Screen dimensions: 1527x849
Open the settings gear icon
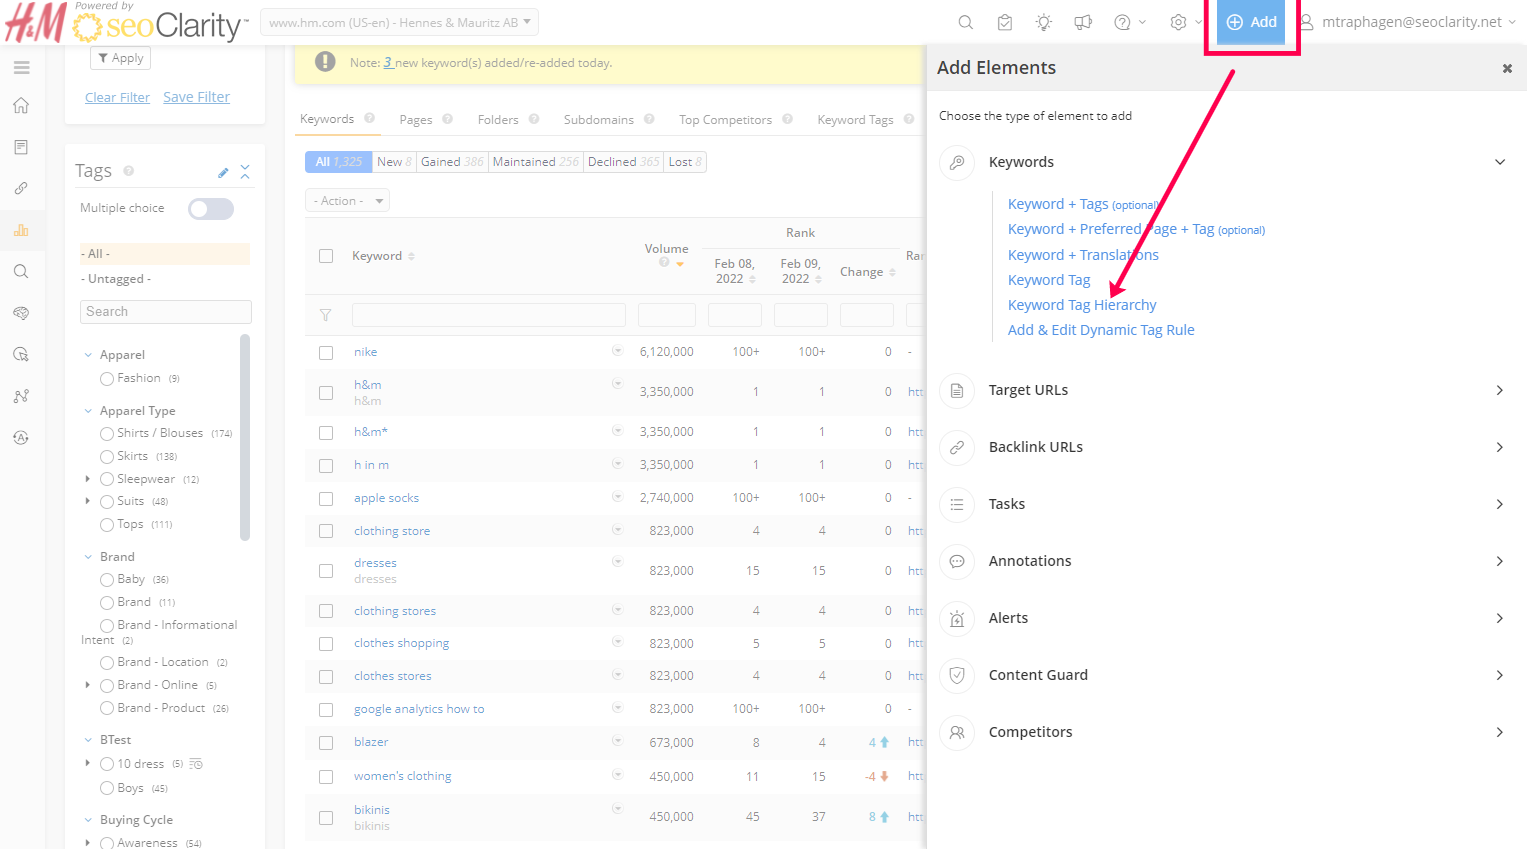(1178, 22)
